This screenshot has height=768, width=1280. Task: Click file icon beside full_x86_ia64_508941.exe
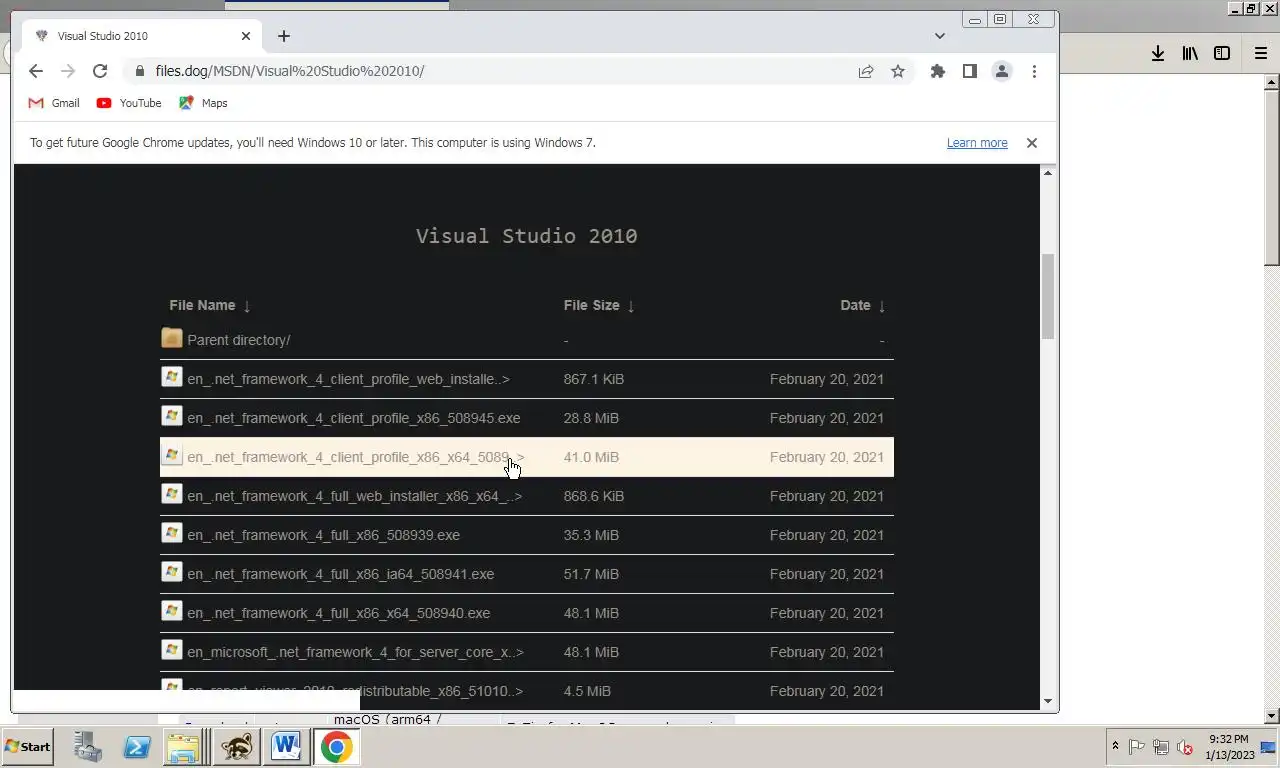click(x=172, y=572)
